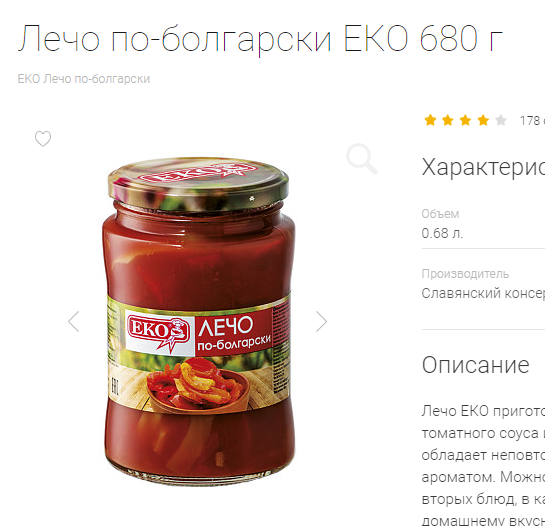The image size is (545, 526).
Task: Click the ЕКО Лечо по-болгарски breadcrumb text
Action: 84,79
